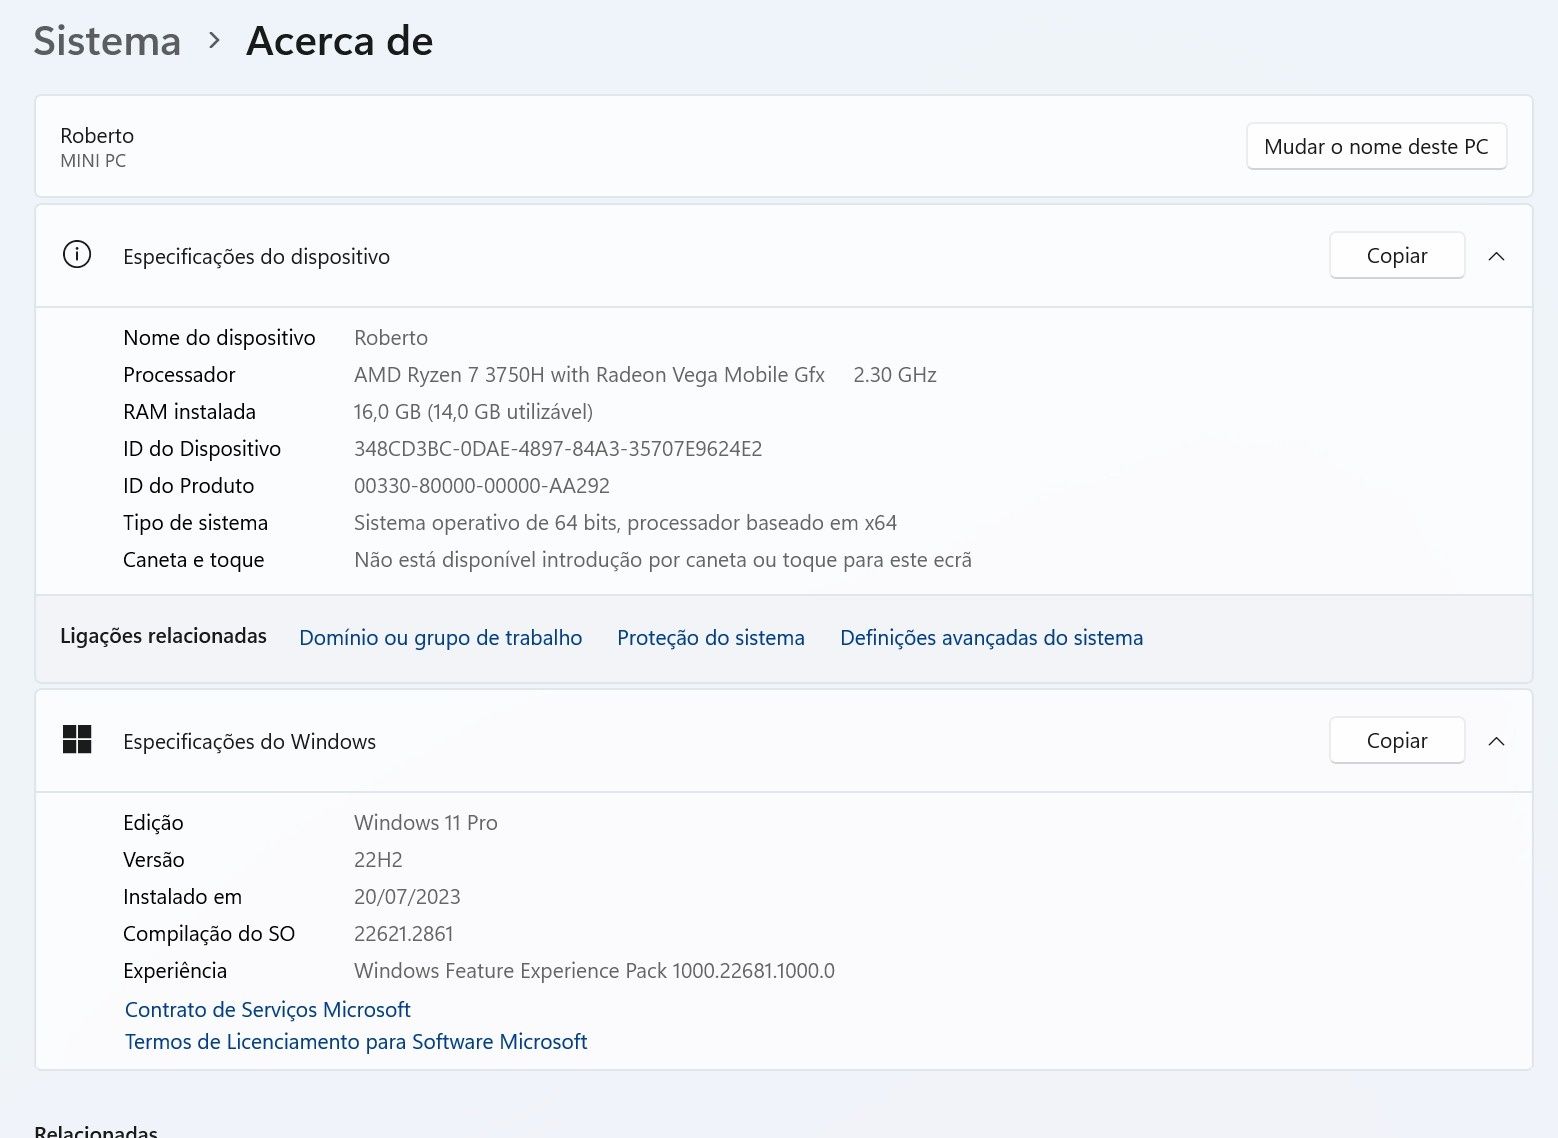The image size is (1558, 1138).
Task: Select the Caneta e toque value text
Action: tap(663, 560)
